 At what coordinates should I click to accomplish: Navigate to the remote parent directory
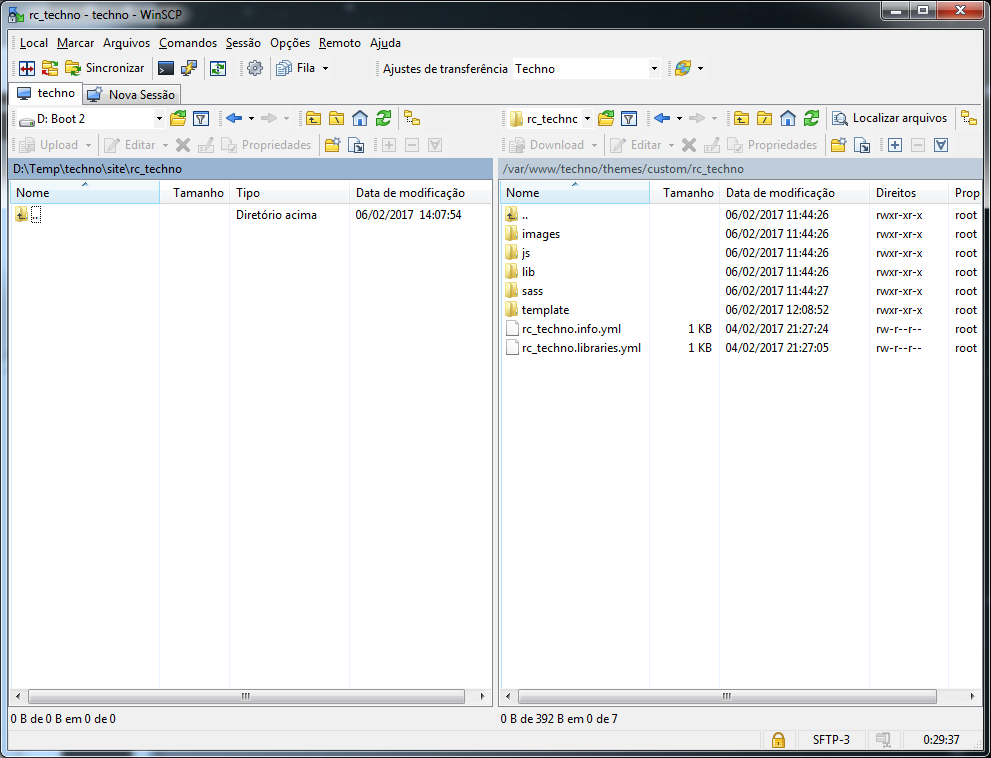(x=740, y=118)
